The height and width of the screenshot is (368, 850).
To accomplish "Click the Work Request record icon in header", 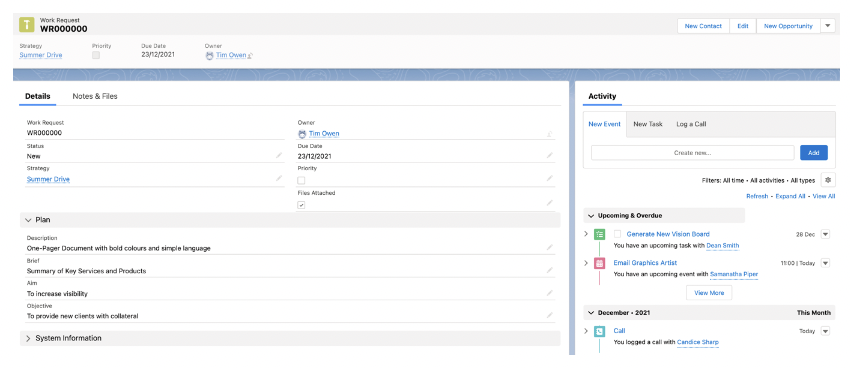I will pyautogui.click(x=27, y=25).
